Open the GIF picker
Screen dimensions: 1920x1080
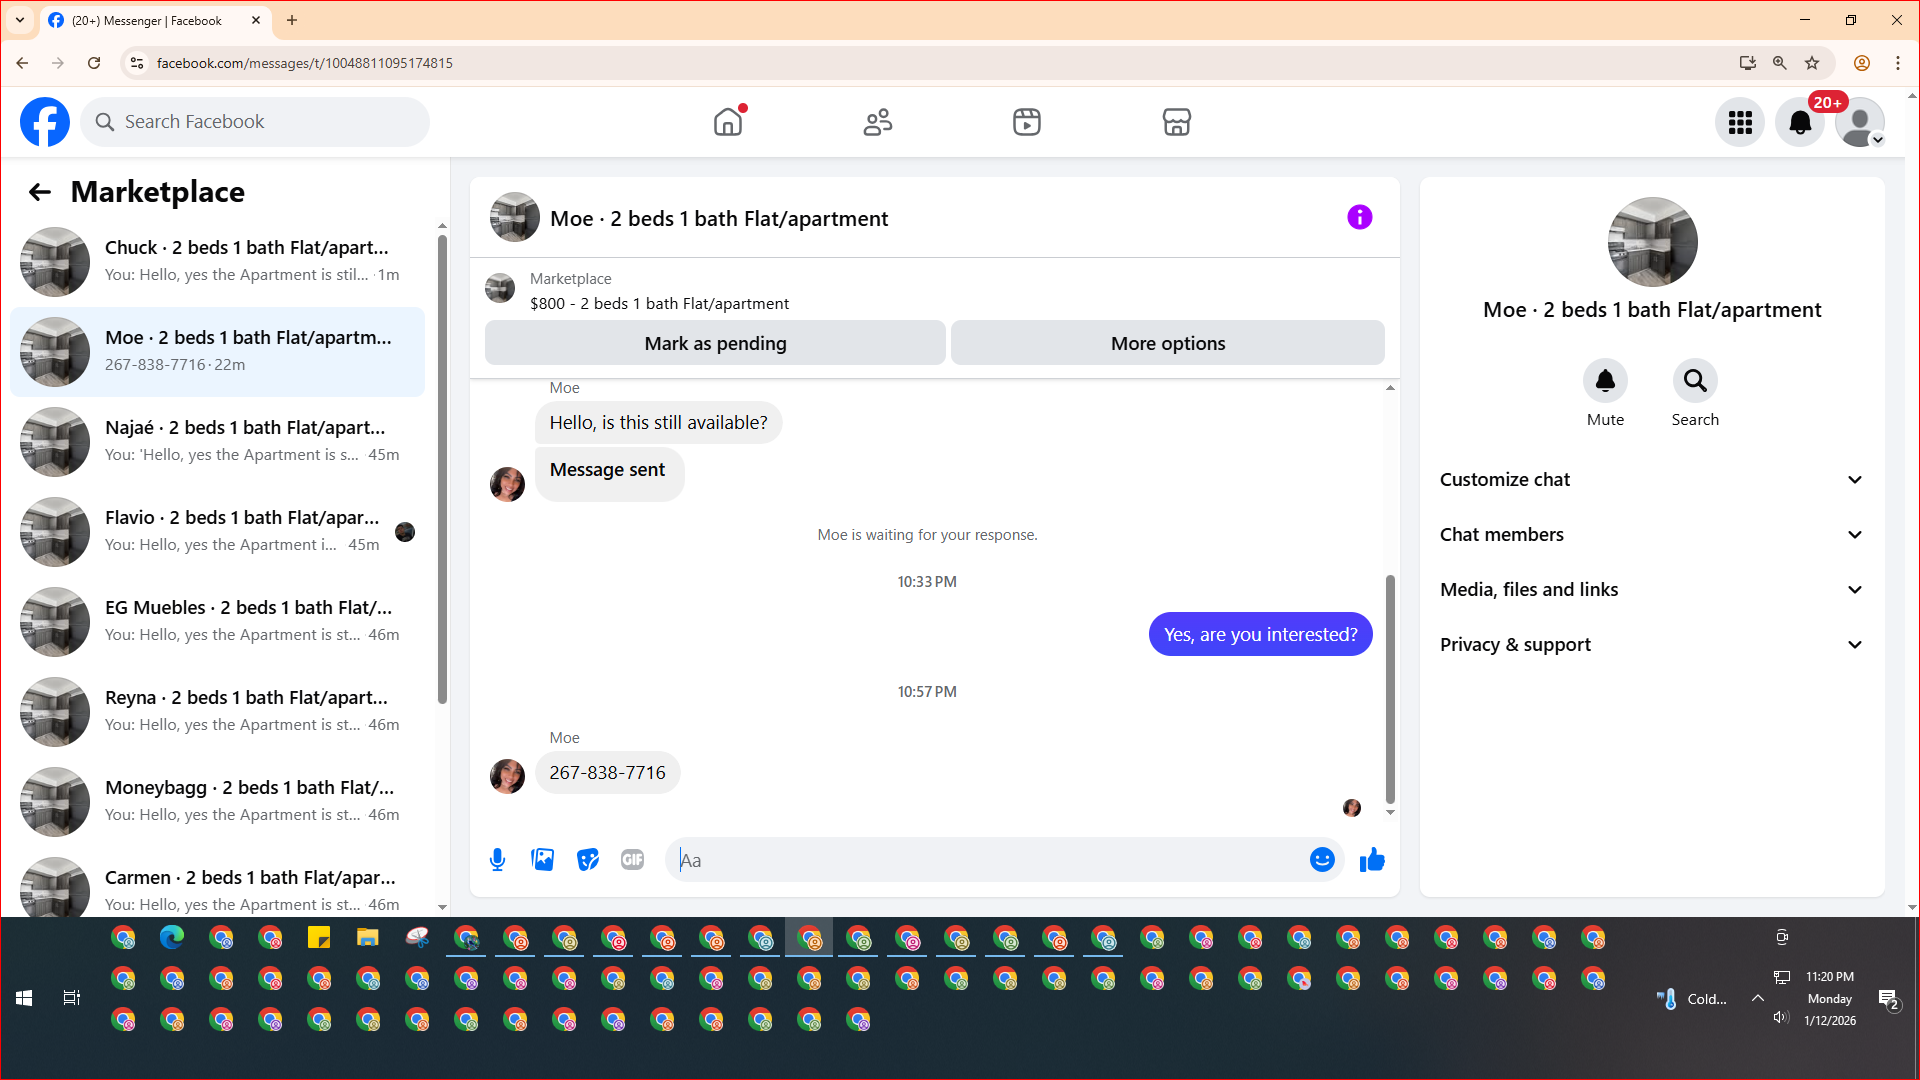[632, 860]
